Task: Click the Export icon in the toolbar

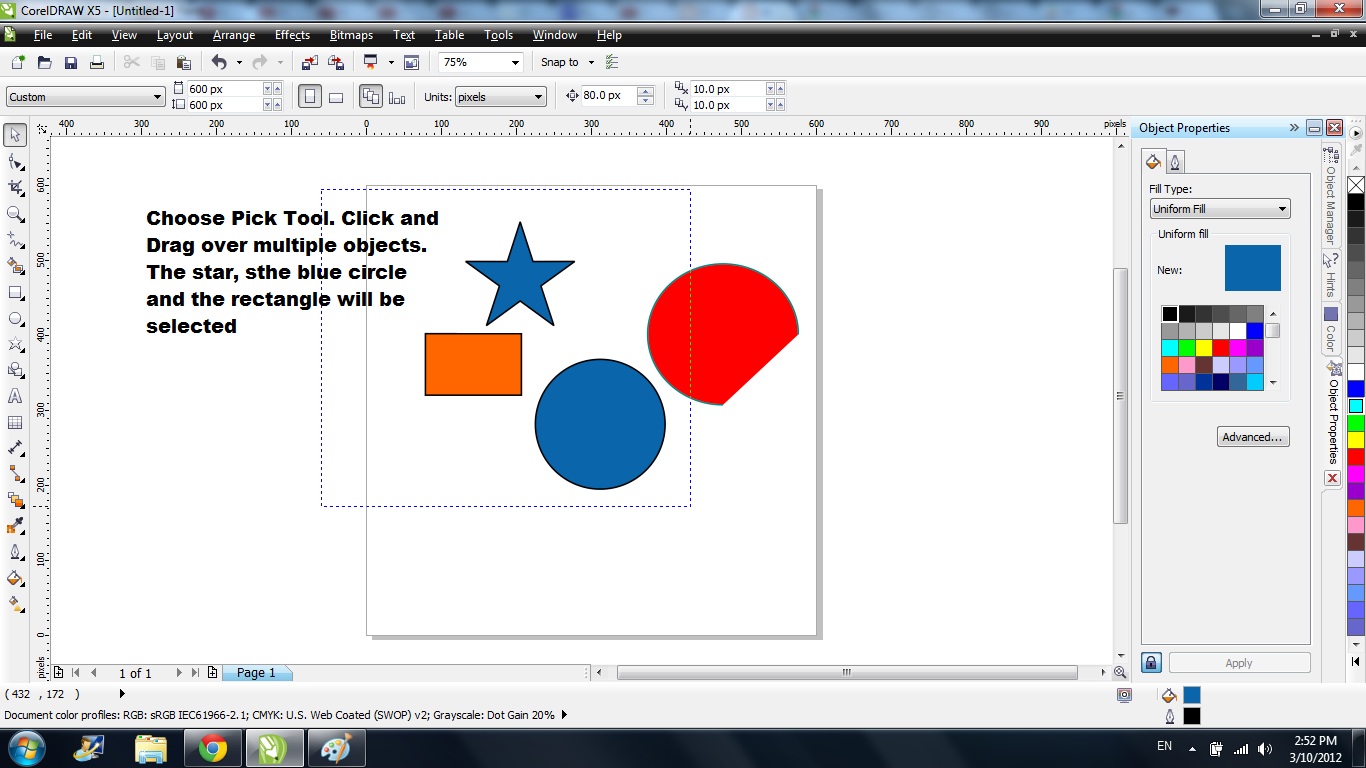Action: tap(336, 61)
